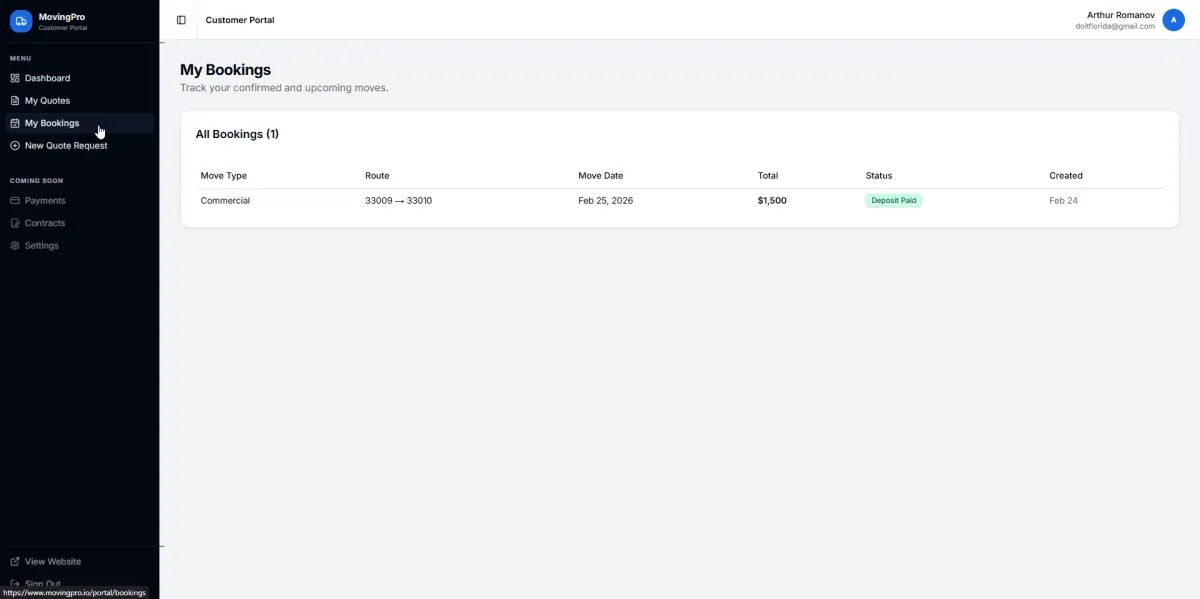1200x599 pixels.
Task: Click the Arthur Romanov account name
Action: (x=1120, y=15)
